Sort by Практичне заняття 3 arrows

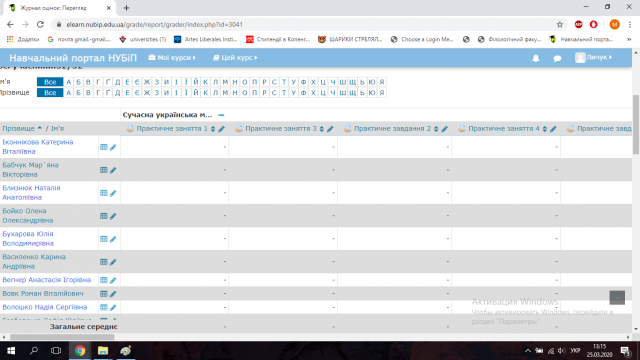tap(322, 129)
